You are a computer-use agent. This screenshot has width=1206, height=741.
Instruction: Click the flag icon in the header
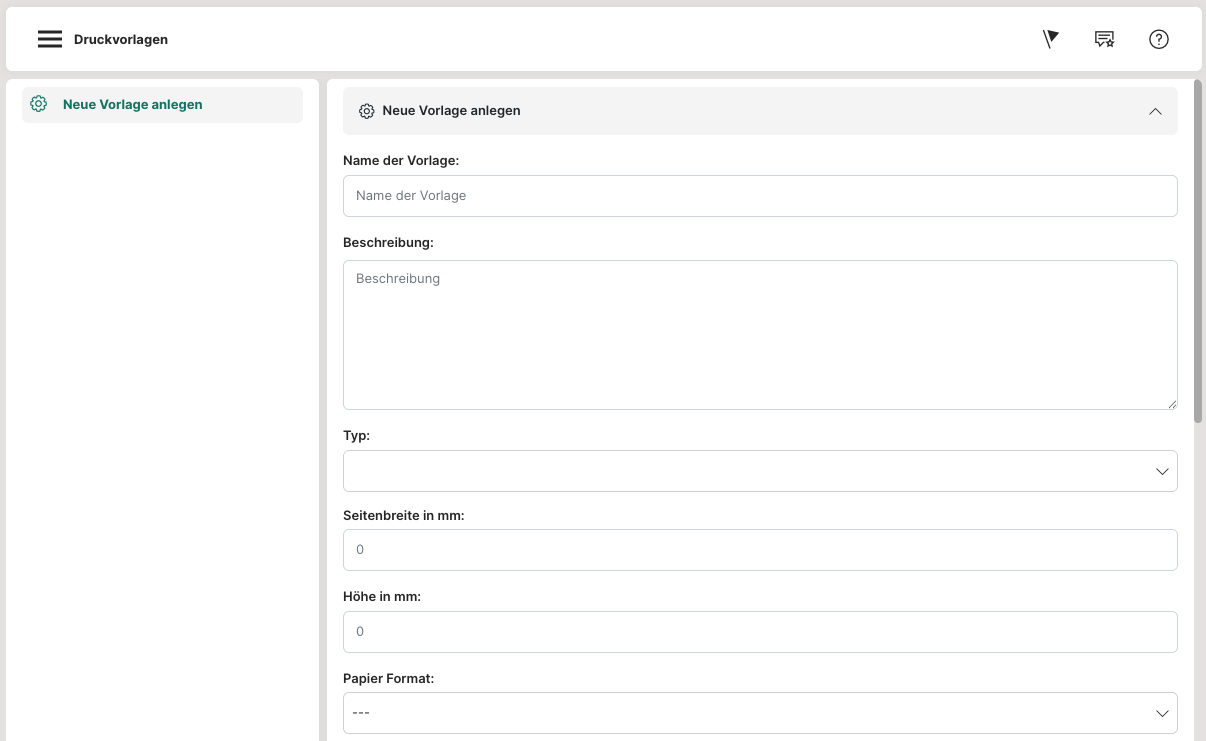coord(1050,39)
